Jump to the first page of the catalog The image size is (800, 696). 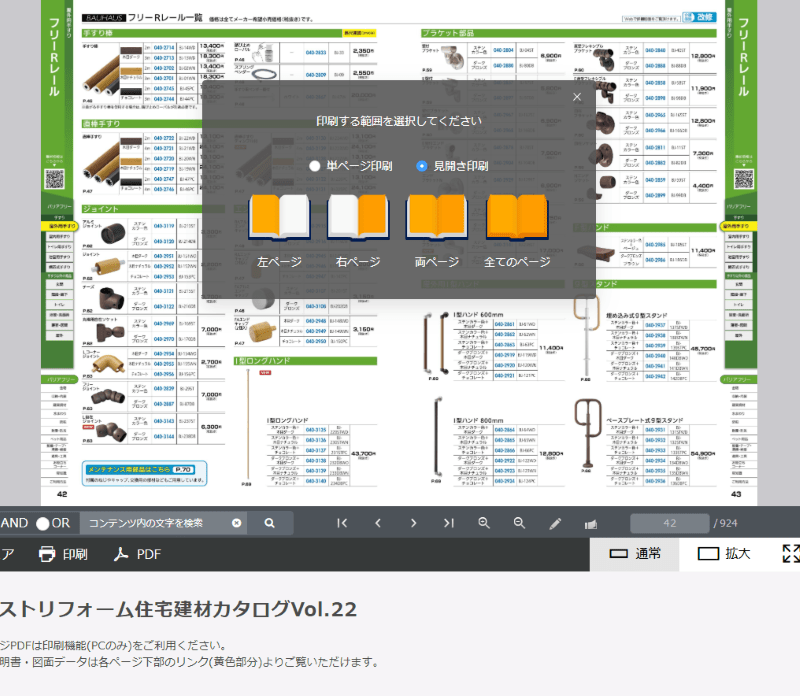342,523
